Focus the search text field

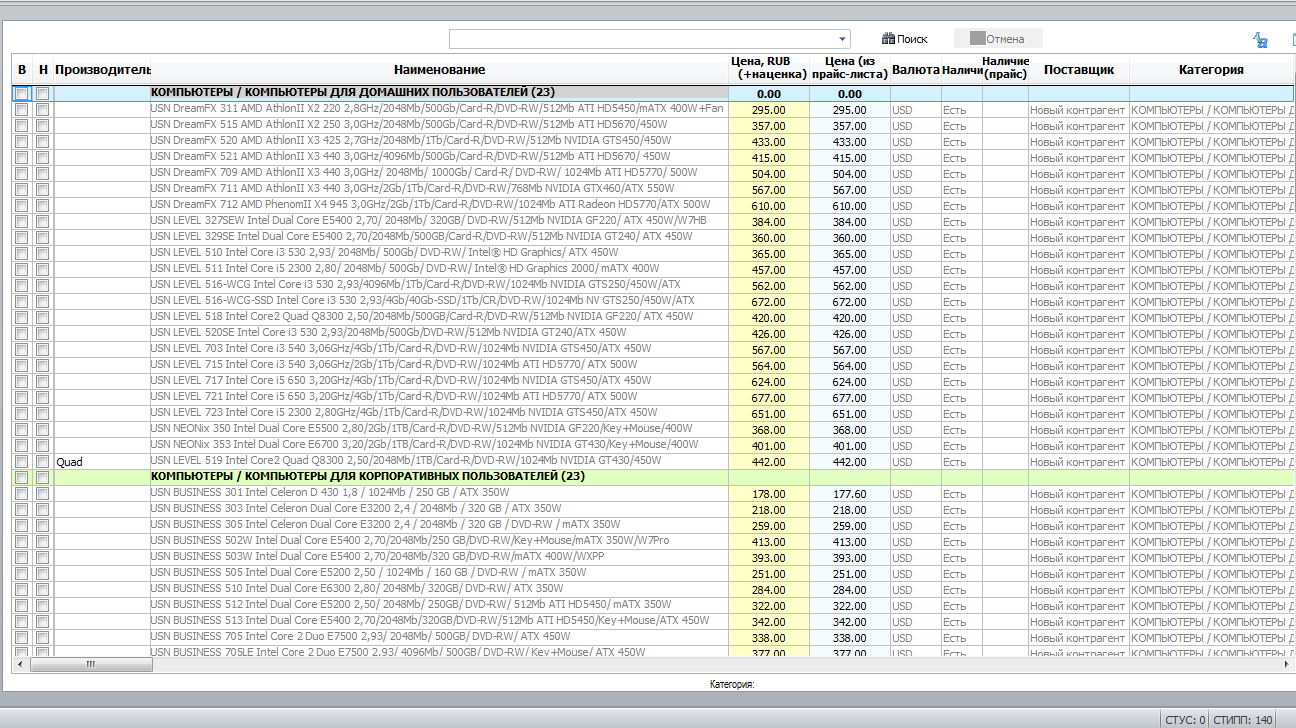point(643,39)
